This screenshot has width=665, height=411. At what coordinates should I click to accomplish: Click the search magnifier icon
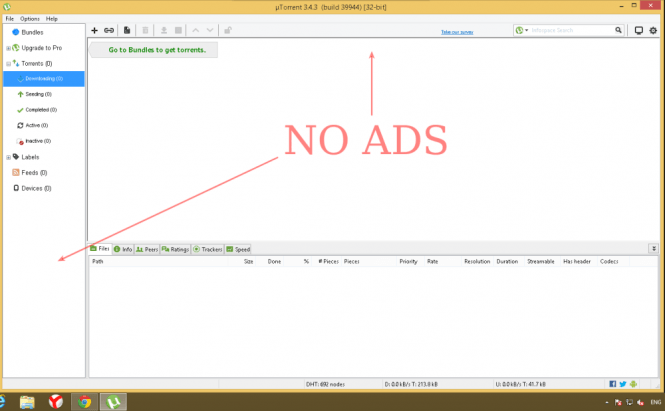[x=618, y=30]
